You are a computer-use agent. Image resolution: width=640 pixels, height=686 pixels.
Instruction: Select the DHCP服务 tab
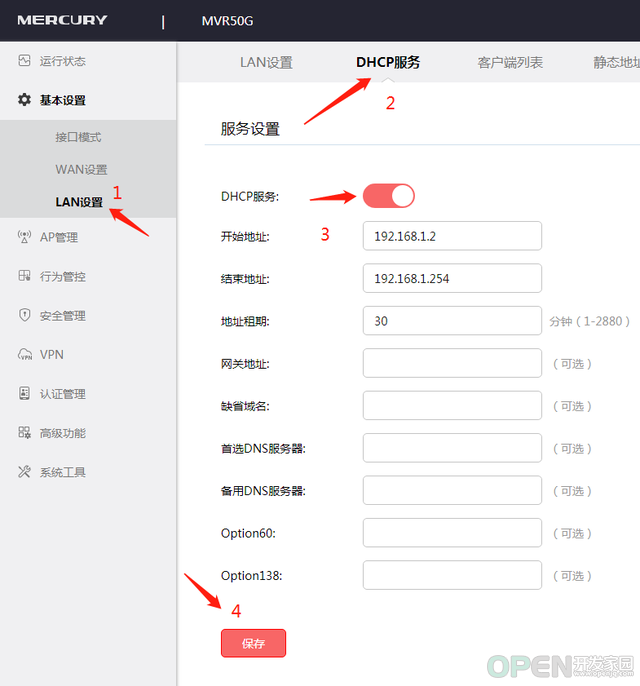388,62
